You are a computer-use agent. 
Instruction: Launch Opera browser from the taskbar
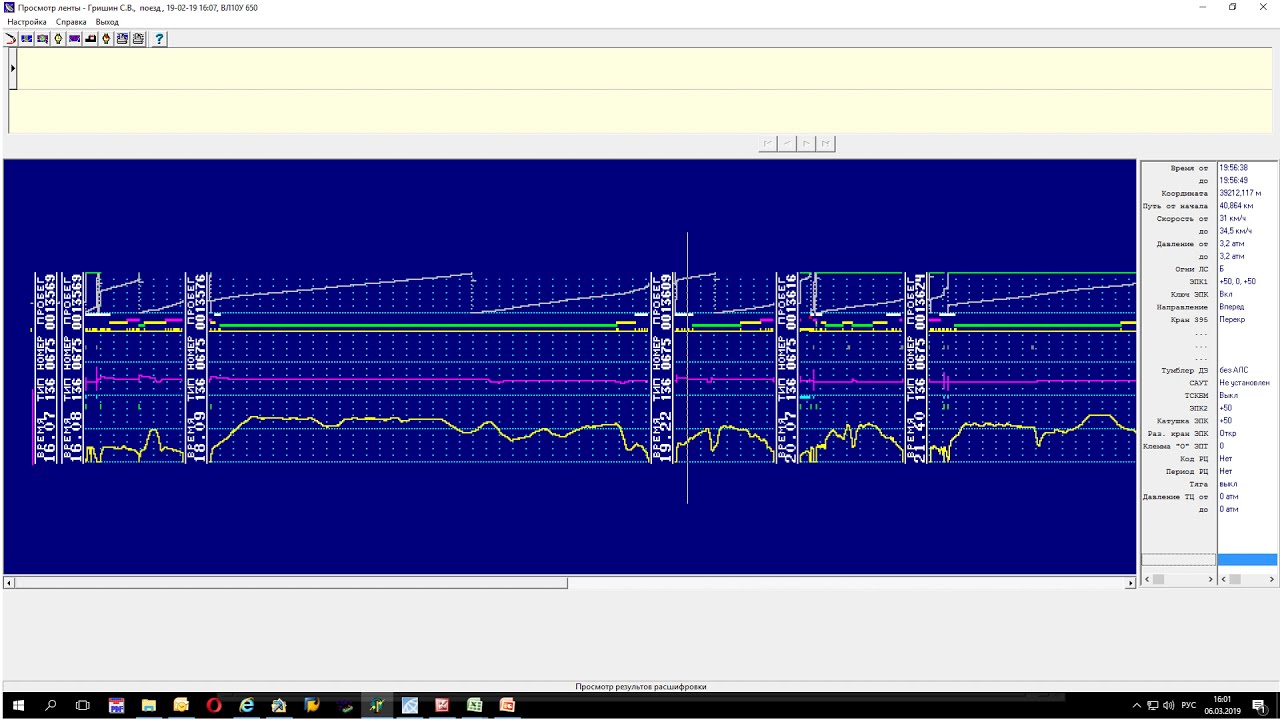tap(214, 705)
